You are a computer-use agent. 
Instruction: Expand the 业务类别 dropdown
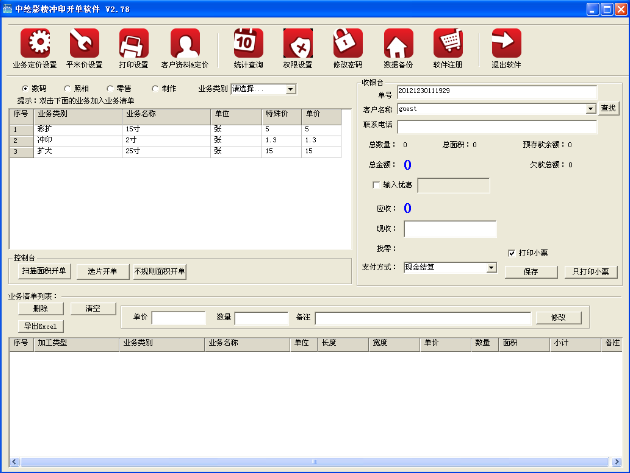pyautogui.click(x=291, y=89)
